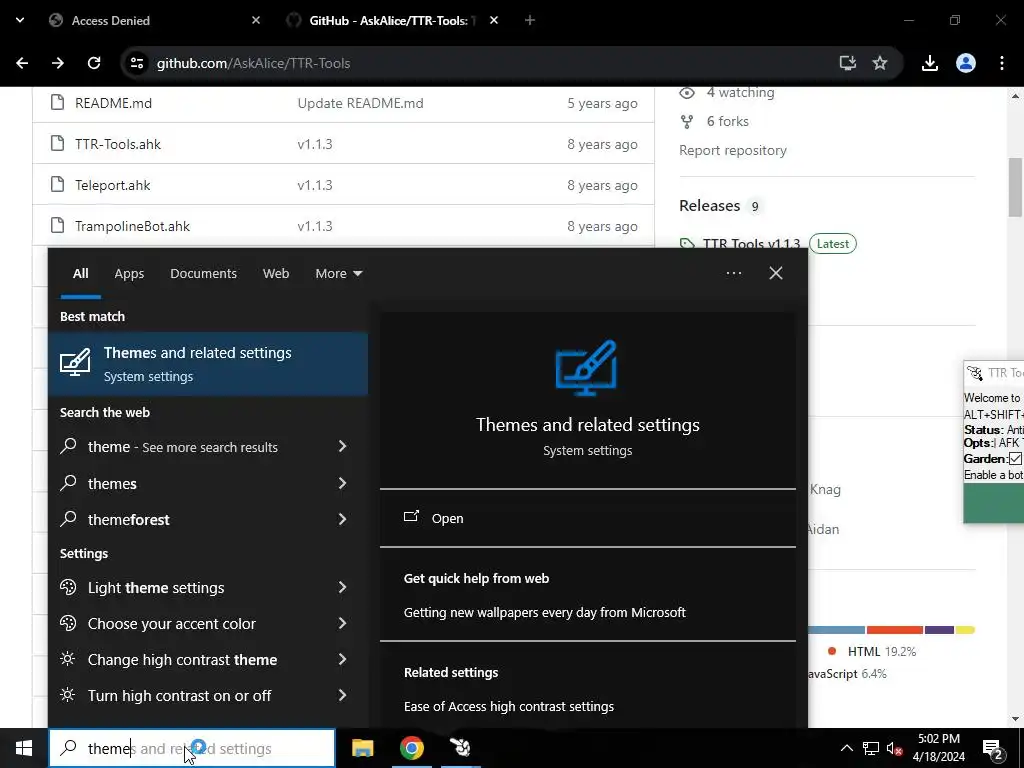Screen dimensions: 1024x768
Task: Click the install app icon in address bar
Action: click(847, 63)
